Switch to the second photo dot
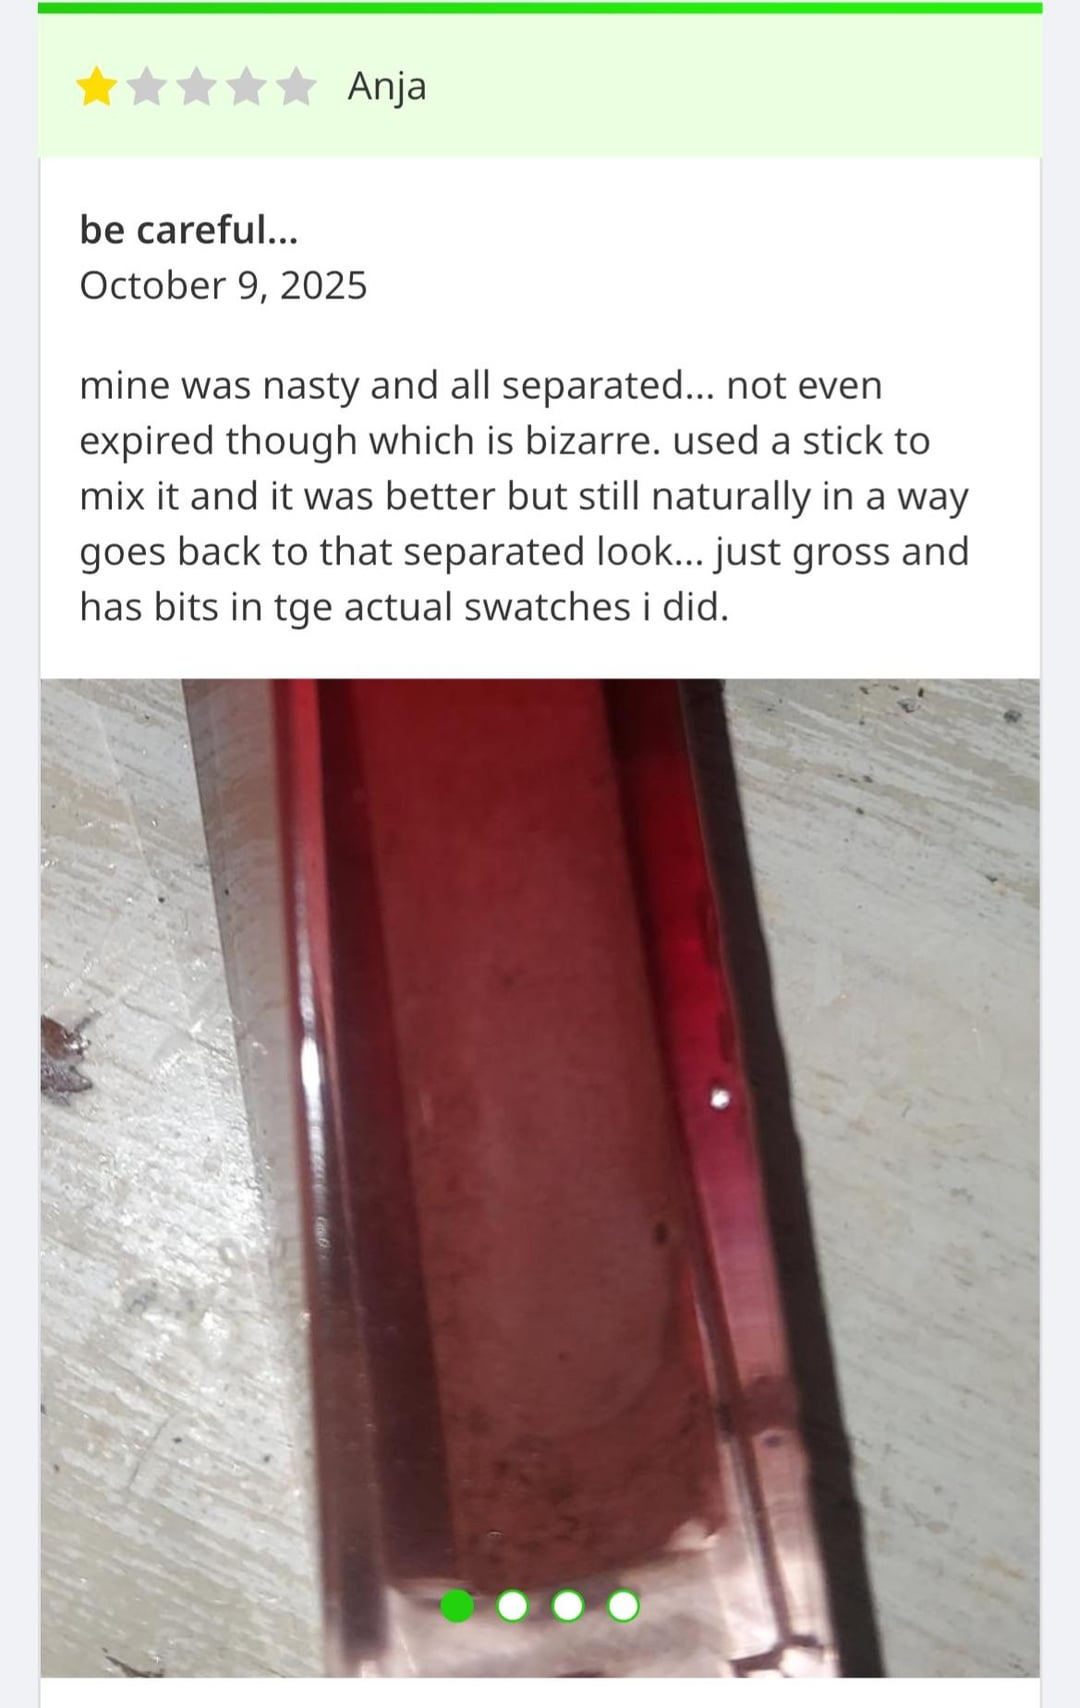Screen dimensions: 1080x1708 [x=513, y=1605]
